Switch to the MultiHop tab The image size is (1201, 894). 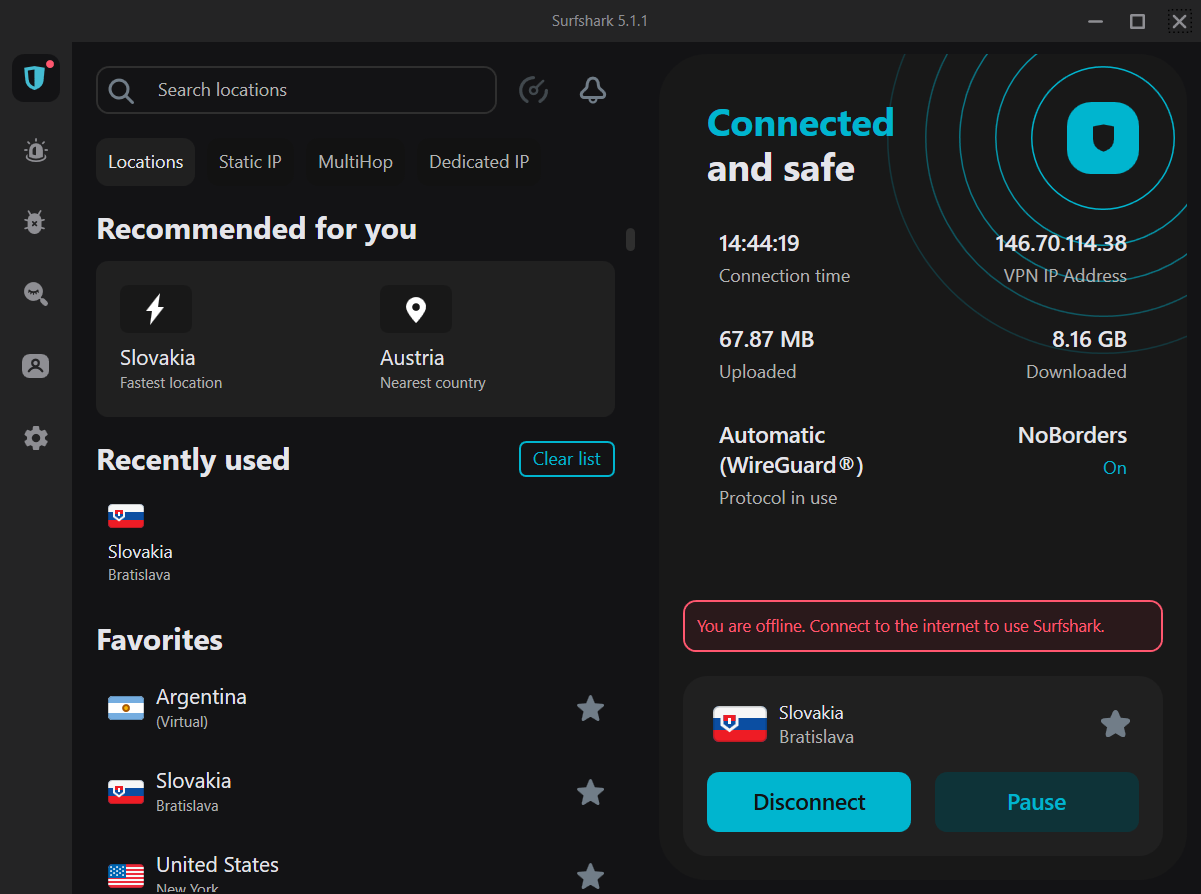coord(355,162)
